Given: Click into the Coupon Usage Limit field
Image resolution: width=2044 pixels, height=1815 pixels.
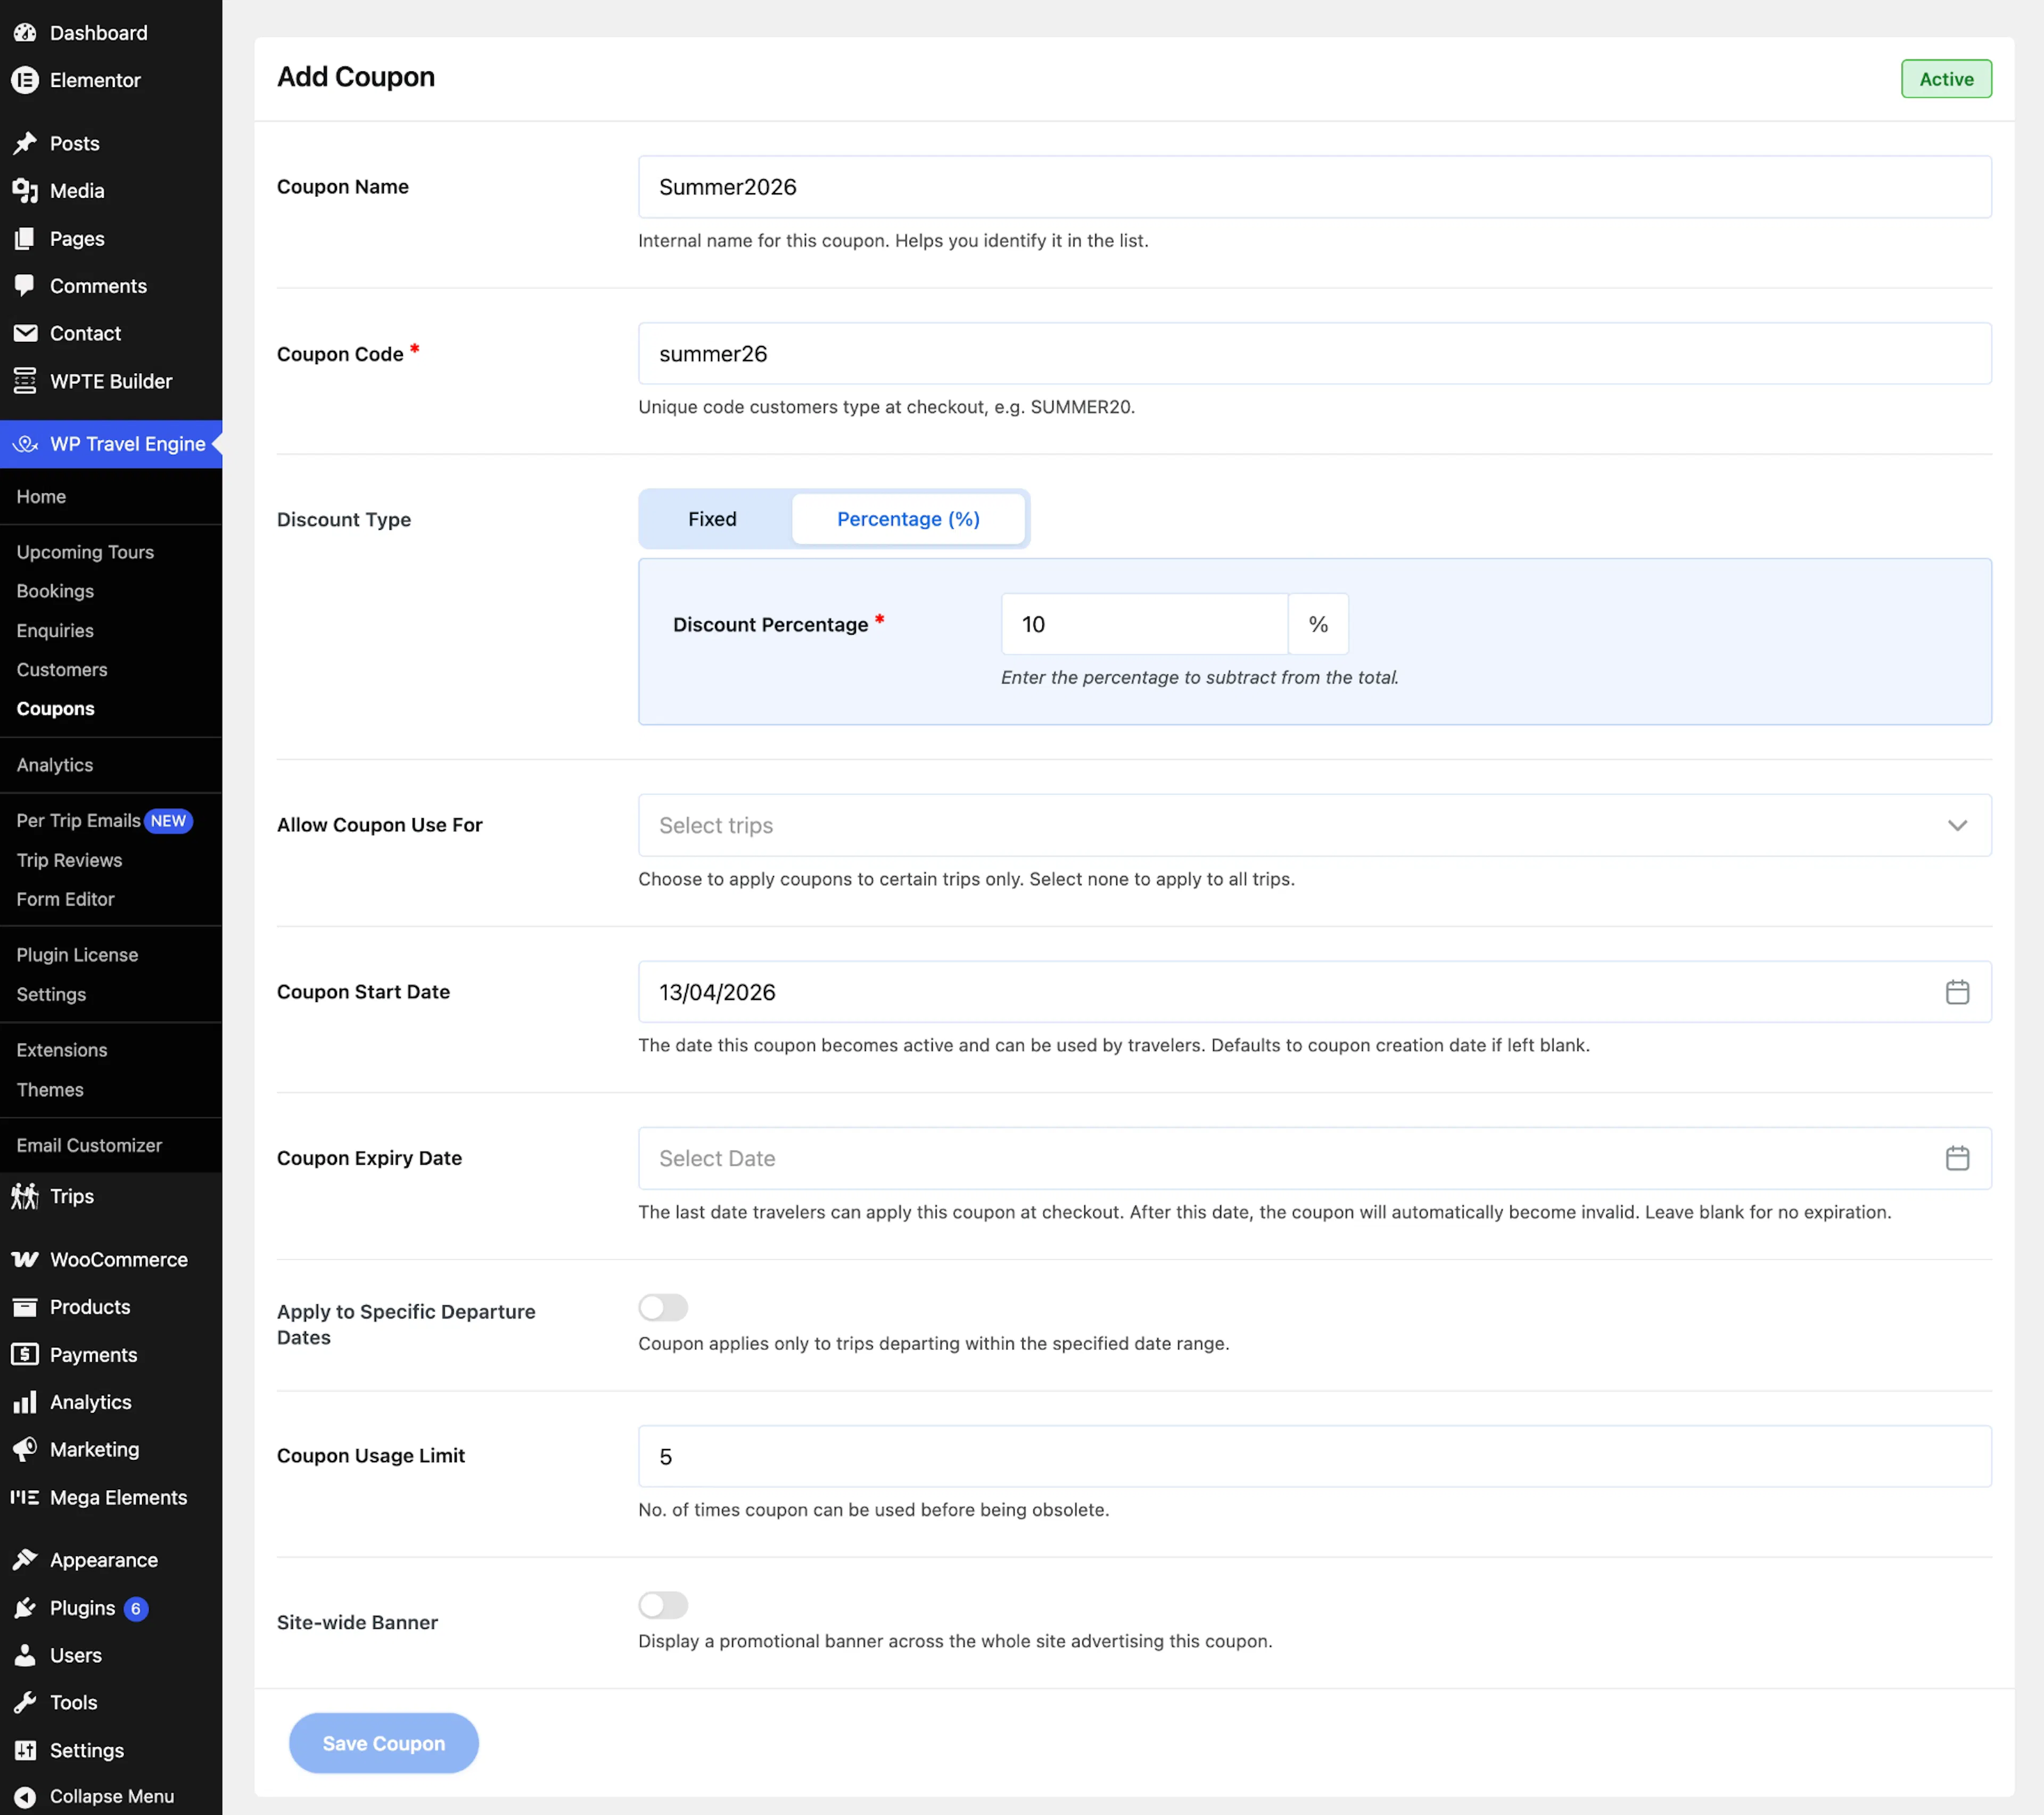Looking at the screenshot, I should [x=1314, y=1456].
